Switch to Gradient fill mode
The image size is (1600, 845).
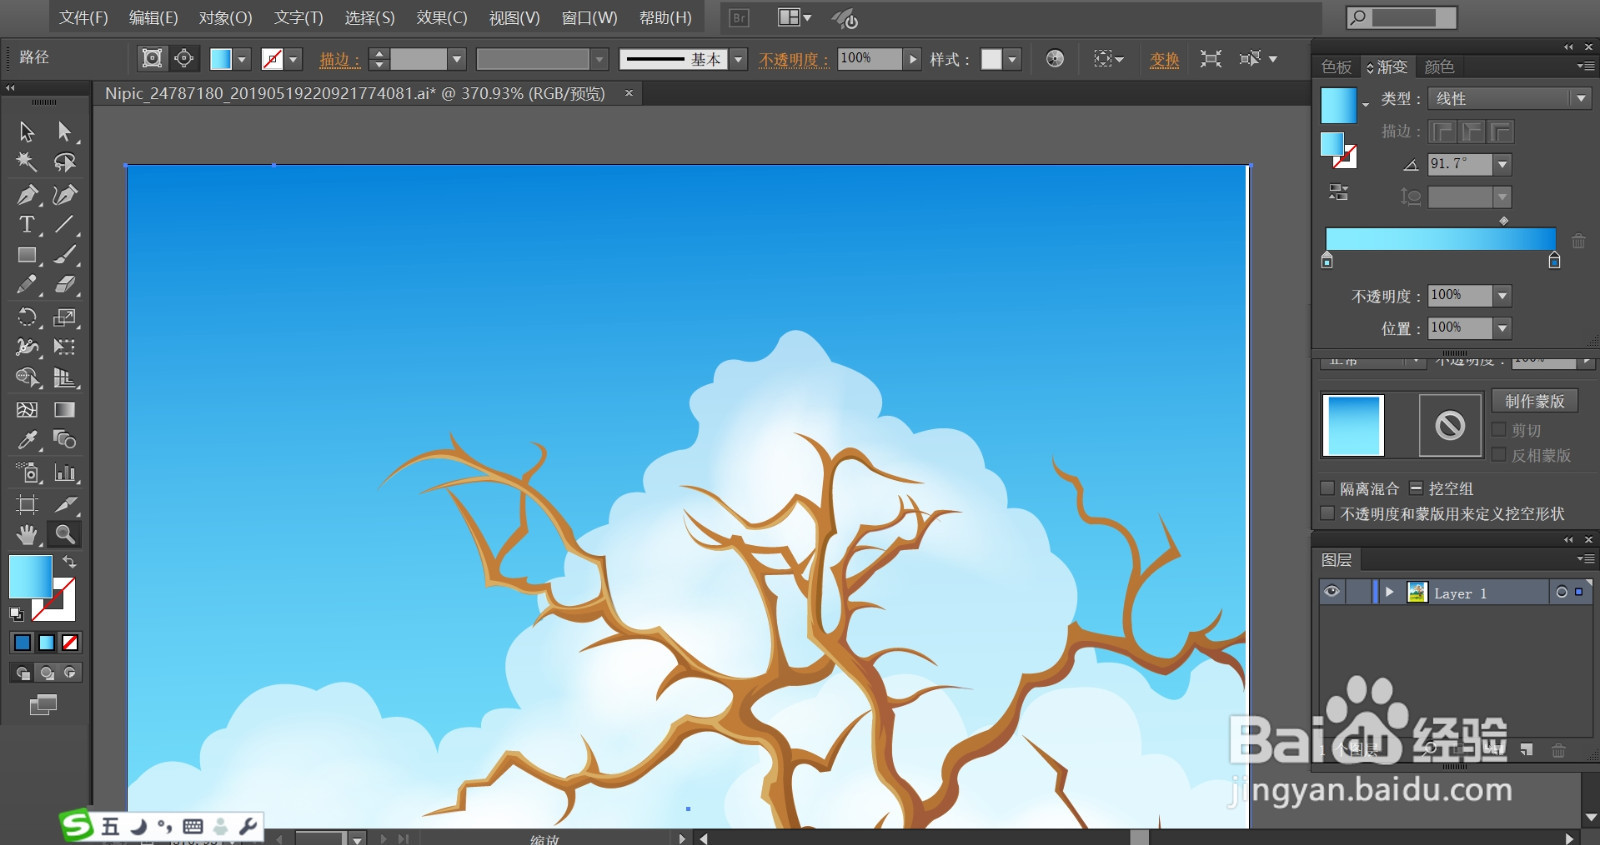46,642
